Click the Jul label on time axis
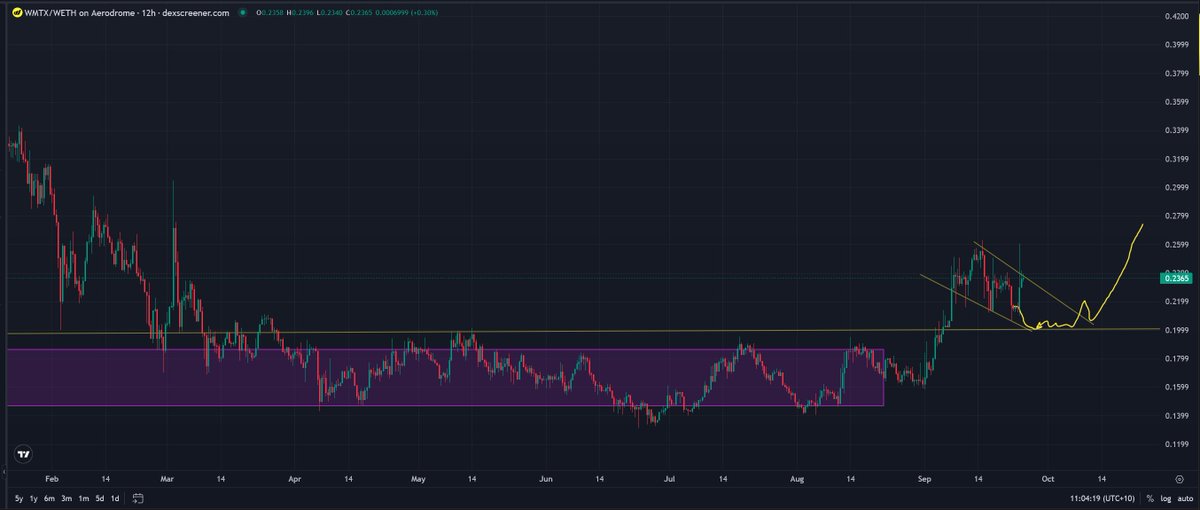Screen dimensions: 1200x510 click(x=669, y=479)
